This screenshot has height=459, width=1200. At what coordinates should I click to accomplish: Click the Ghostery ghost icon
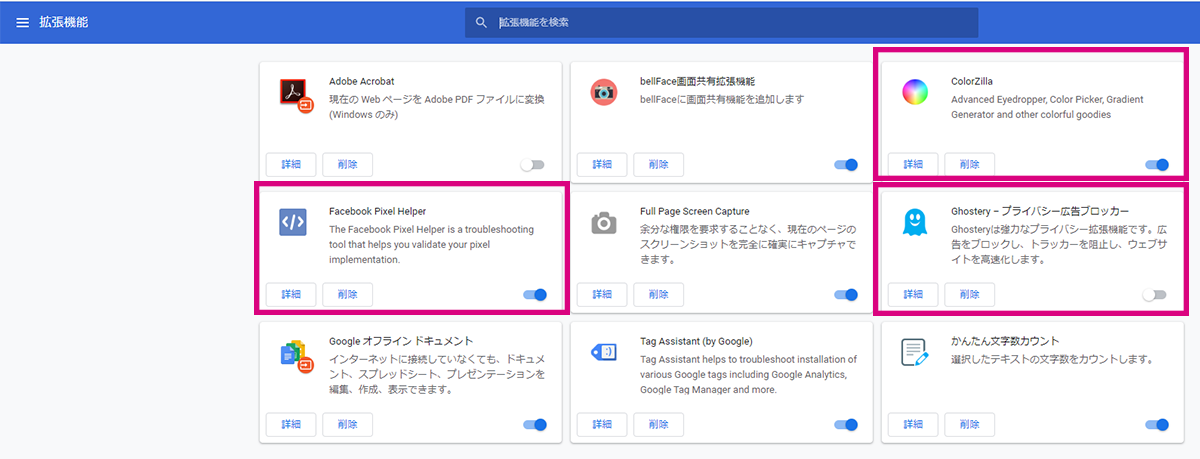(915, 222)
